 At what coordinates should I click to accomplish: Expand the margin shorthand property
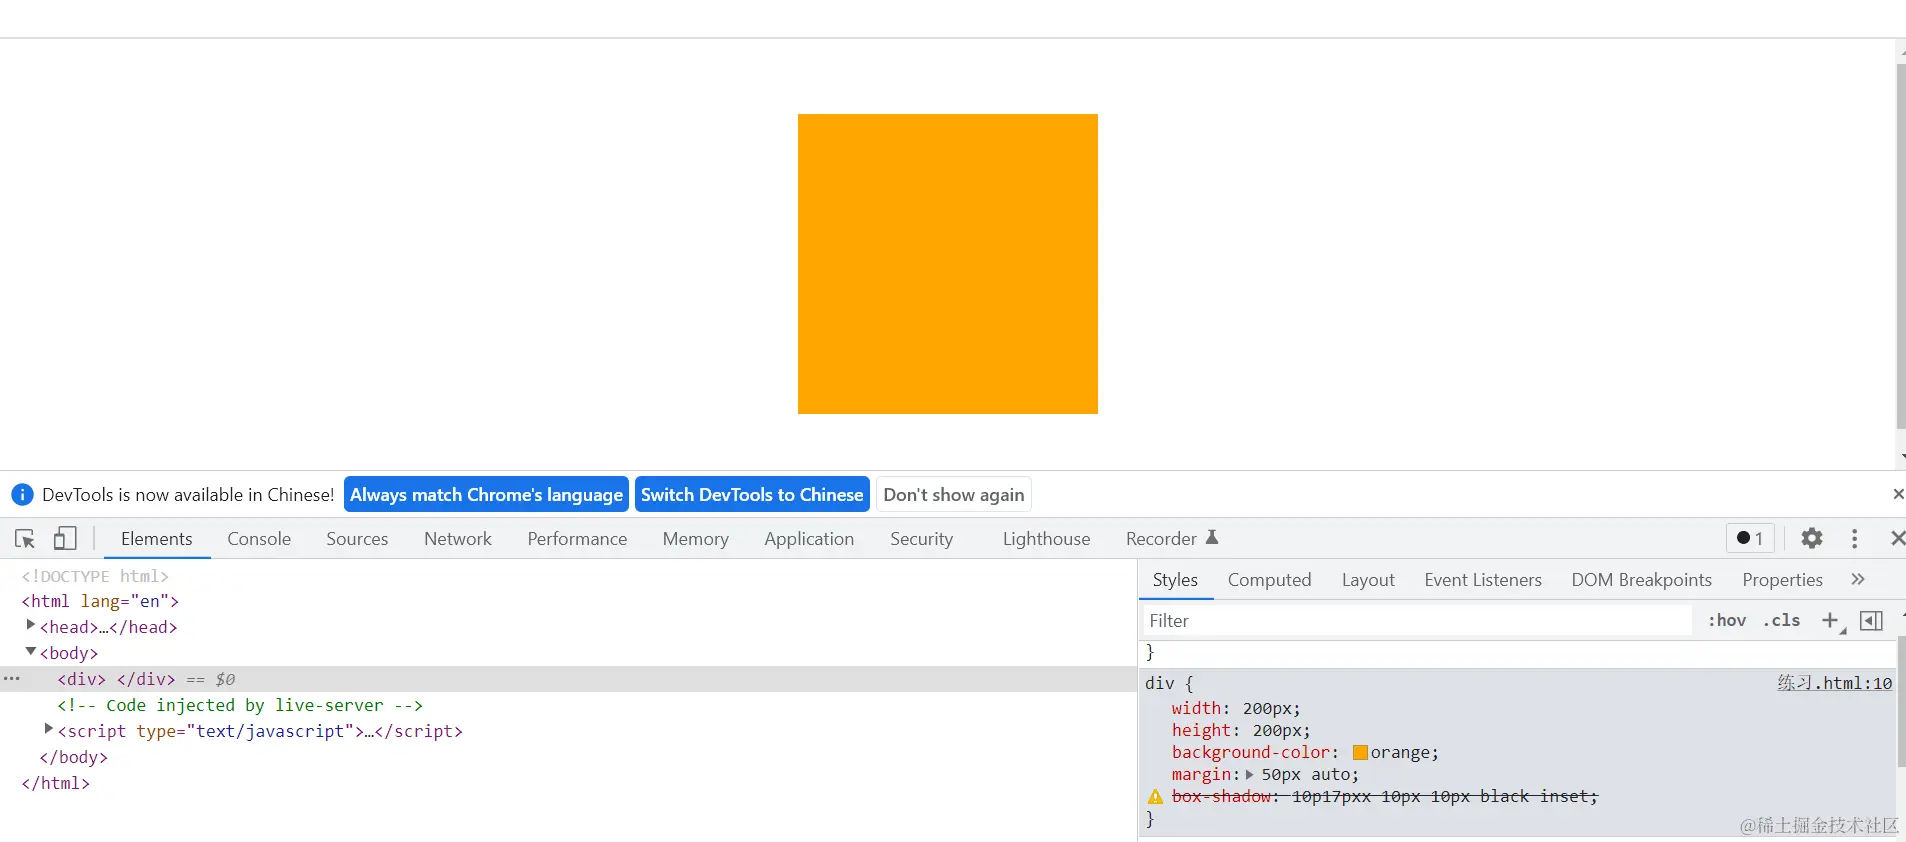click(1249, 775)
